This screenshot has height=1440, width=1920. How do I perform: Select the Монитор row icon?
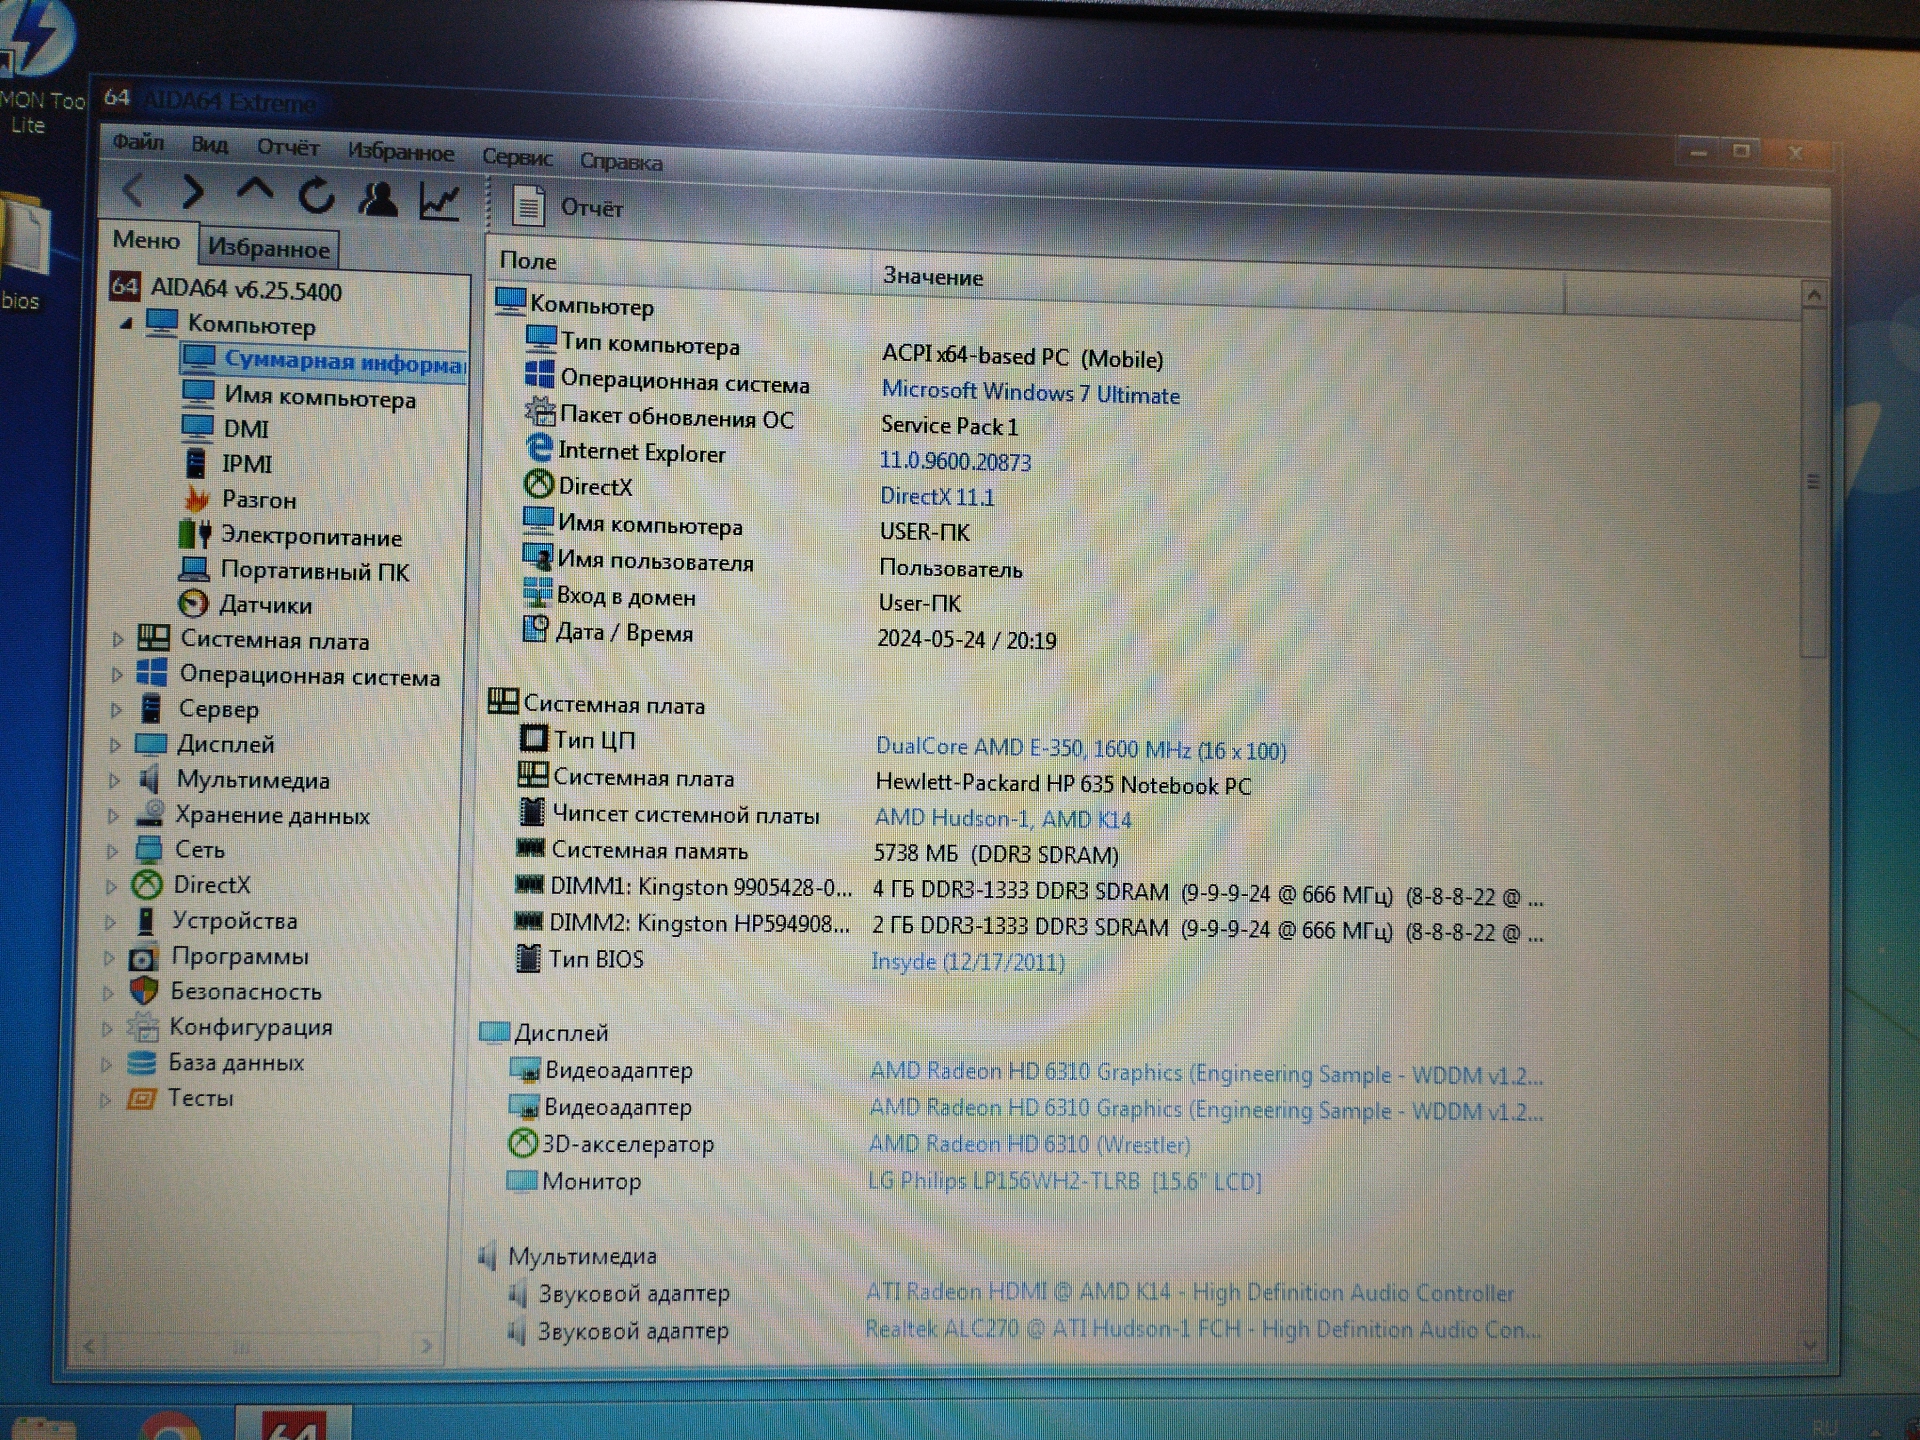pos(522,1180)
